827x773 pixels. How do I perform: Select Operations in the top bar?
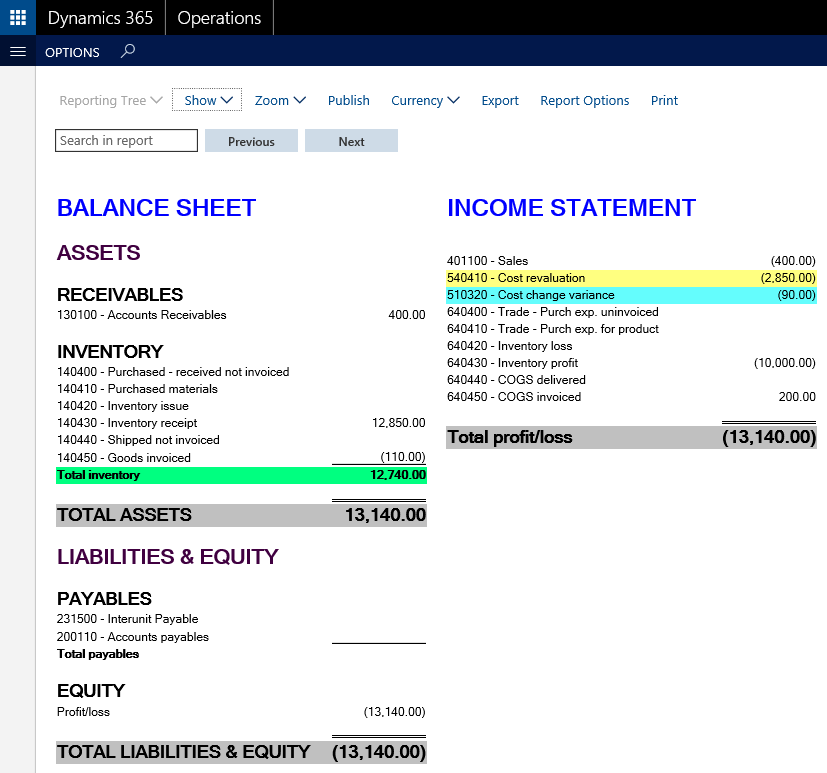pos(219,18)
